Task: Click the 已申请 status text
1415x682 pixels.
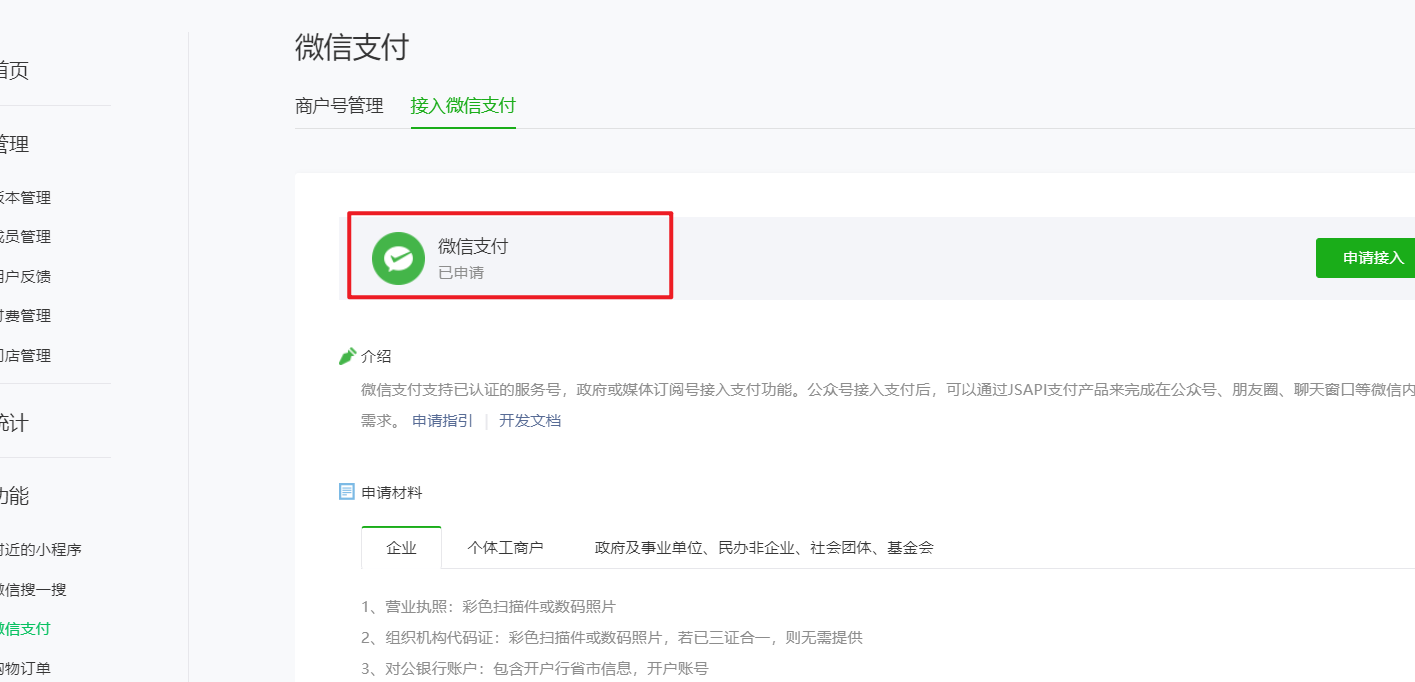Action: [461, 272]
